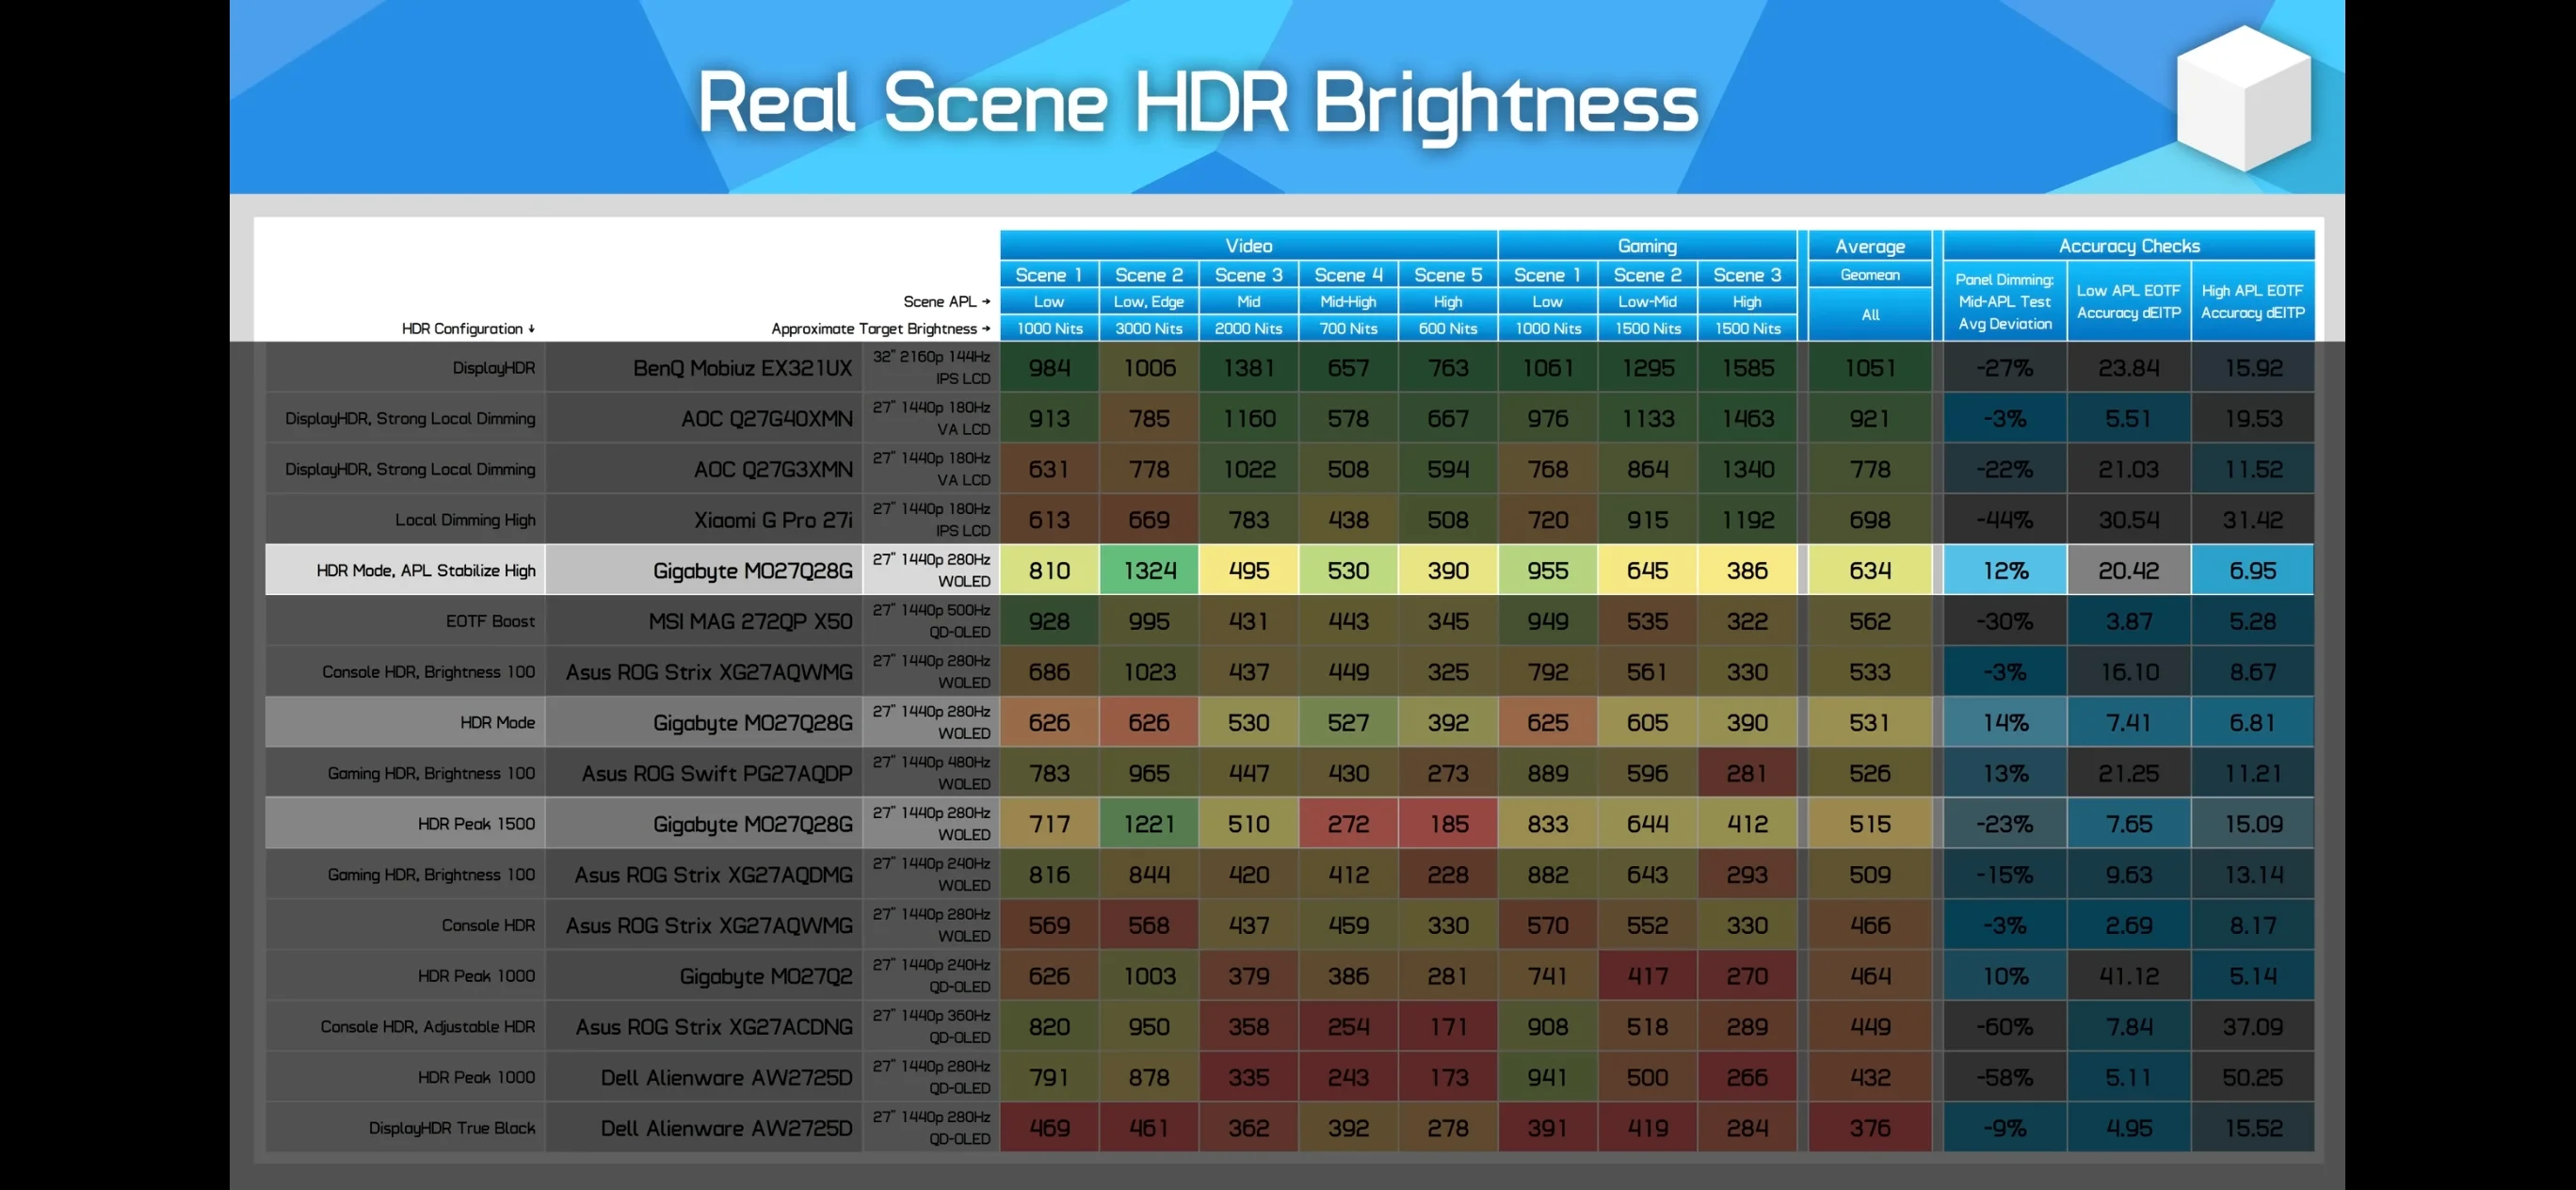Click the "HDR Peak 1500" configuration label
Screen dimensions: 2576x1190
pos(476,824)
